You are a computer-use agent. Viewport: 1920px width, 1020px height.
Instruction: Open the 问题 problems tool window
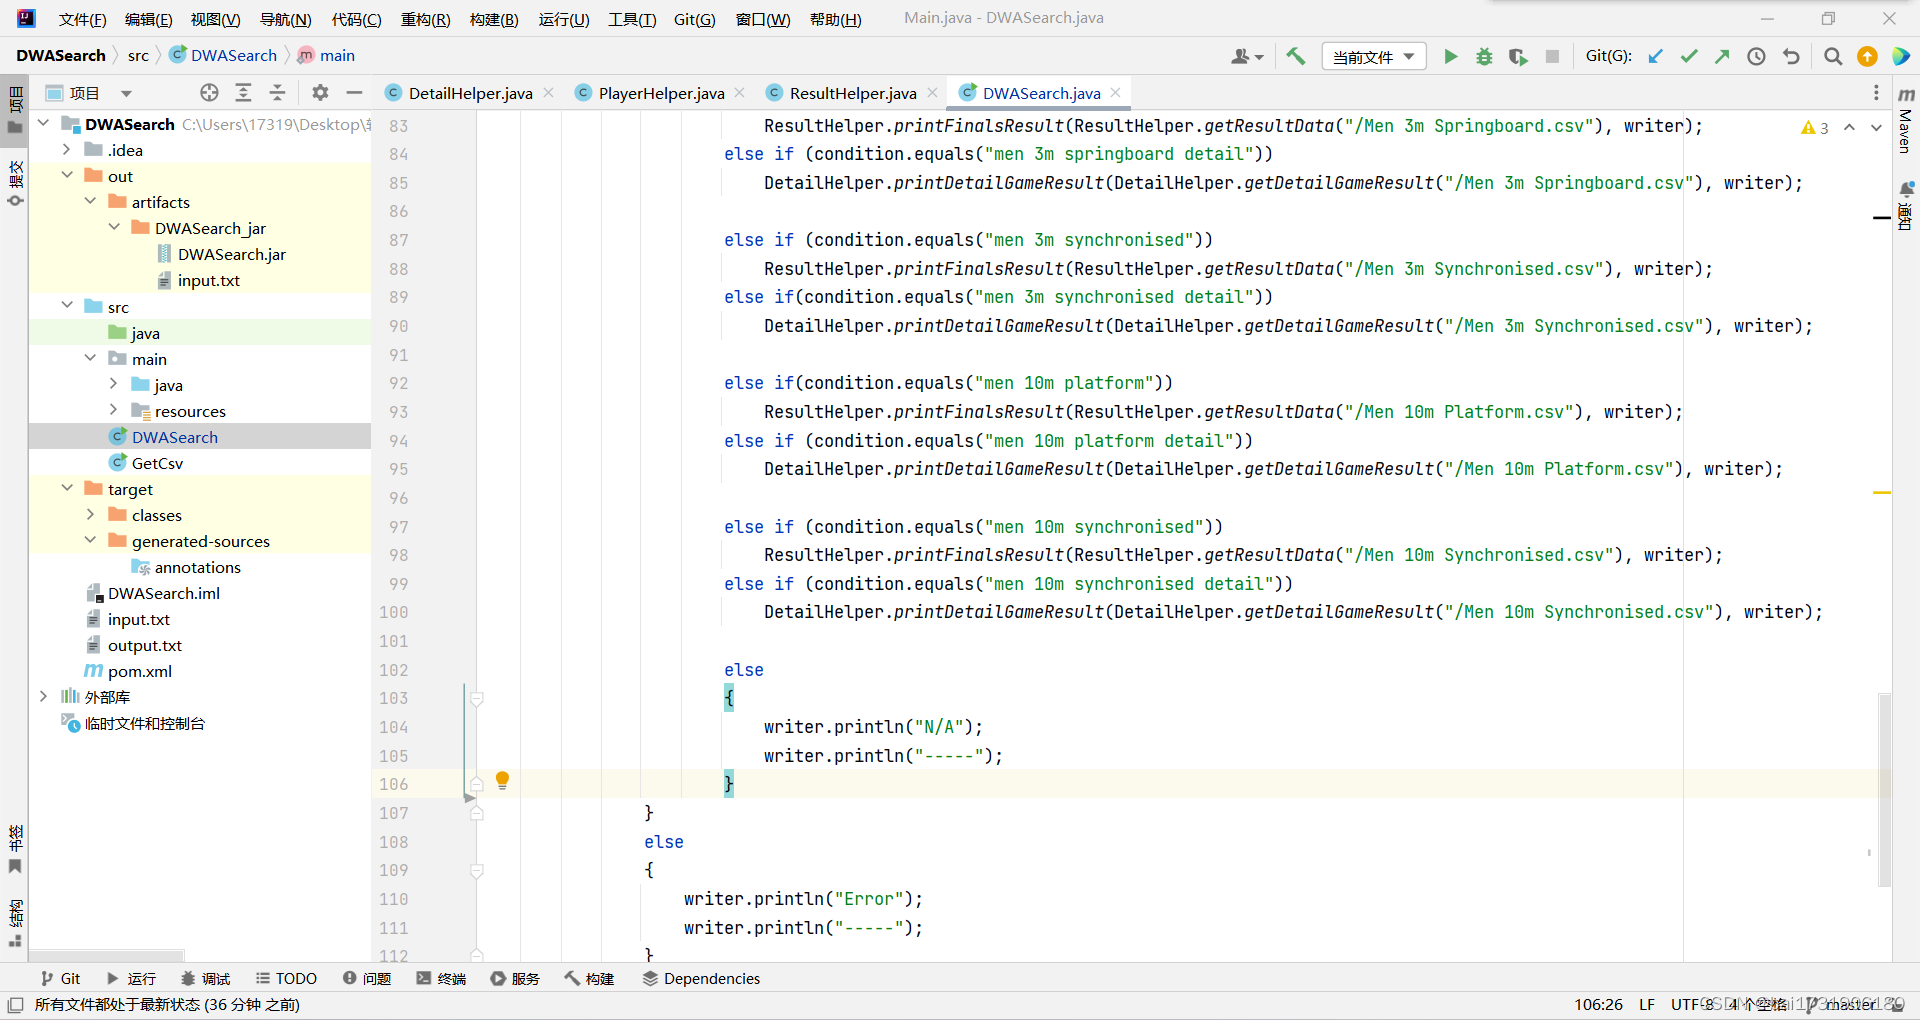click(x=366, y=978)
